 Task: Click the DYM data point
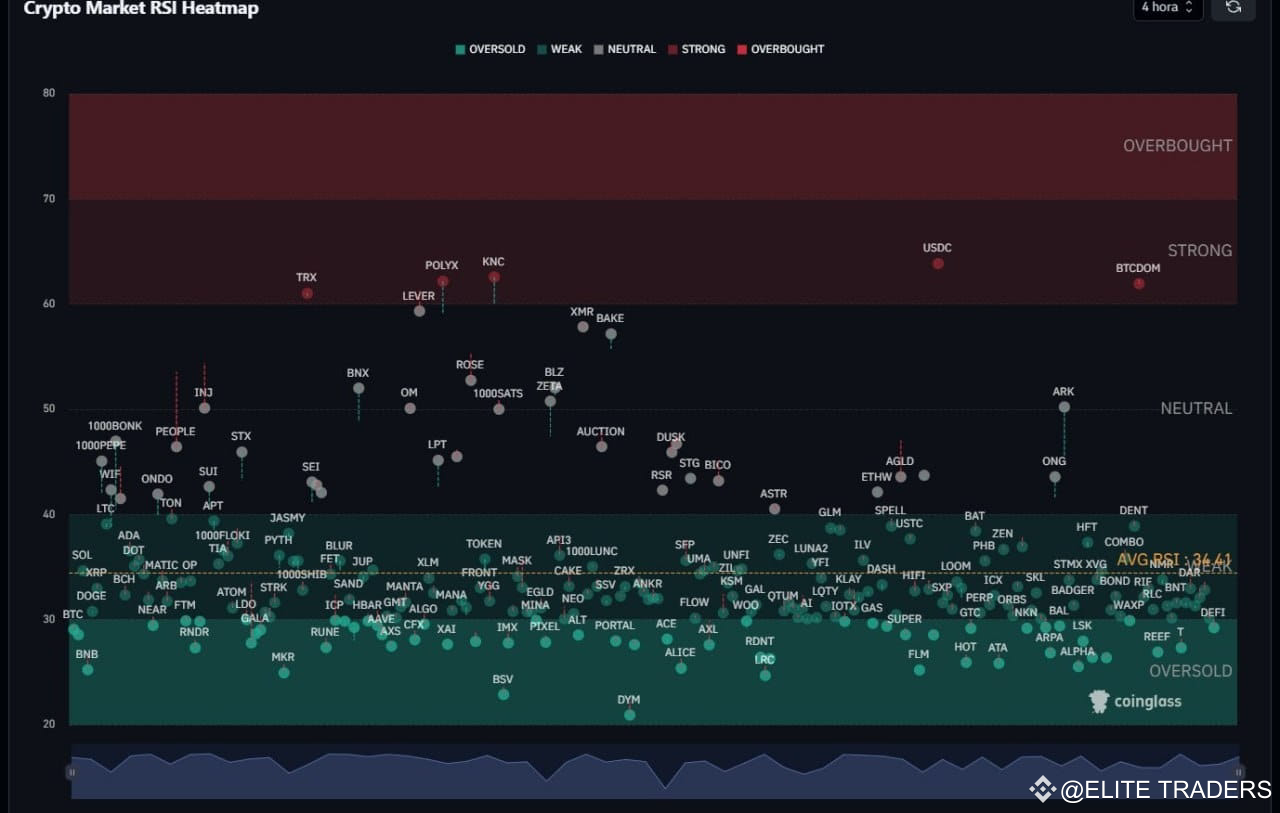(x=629, y=715)
